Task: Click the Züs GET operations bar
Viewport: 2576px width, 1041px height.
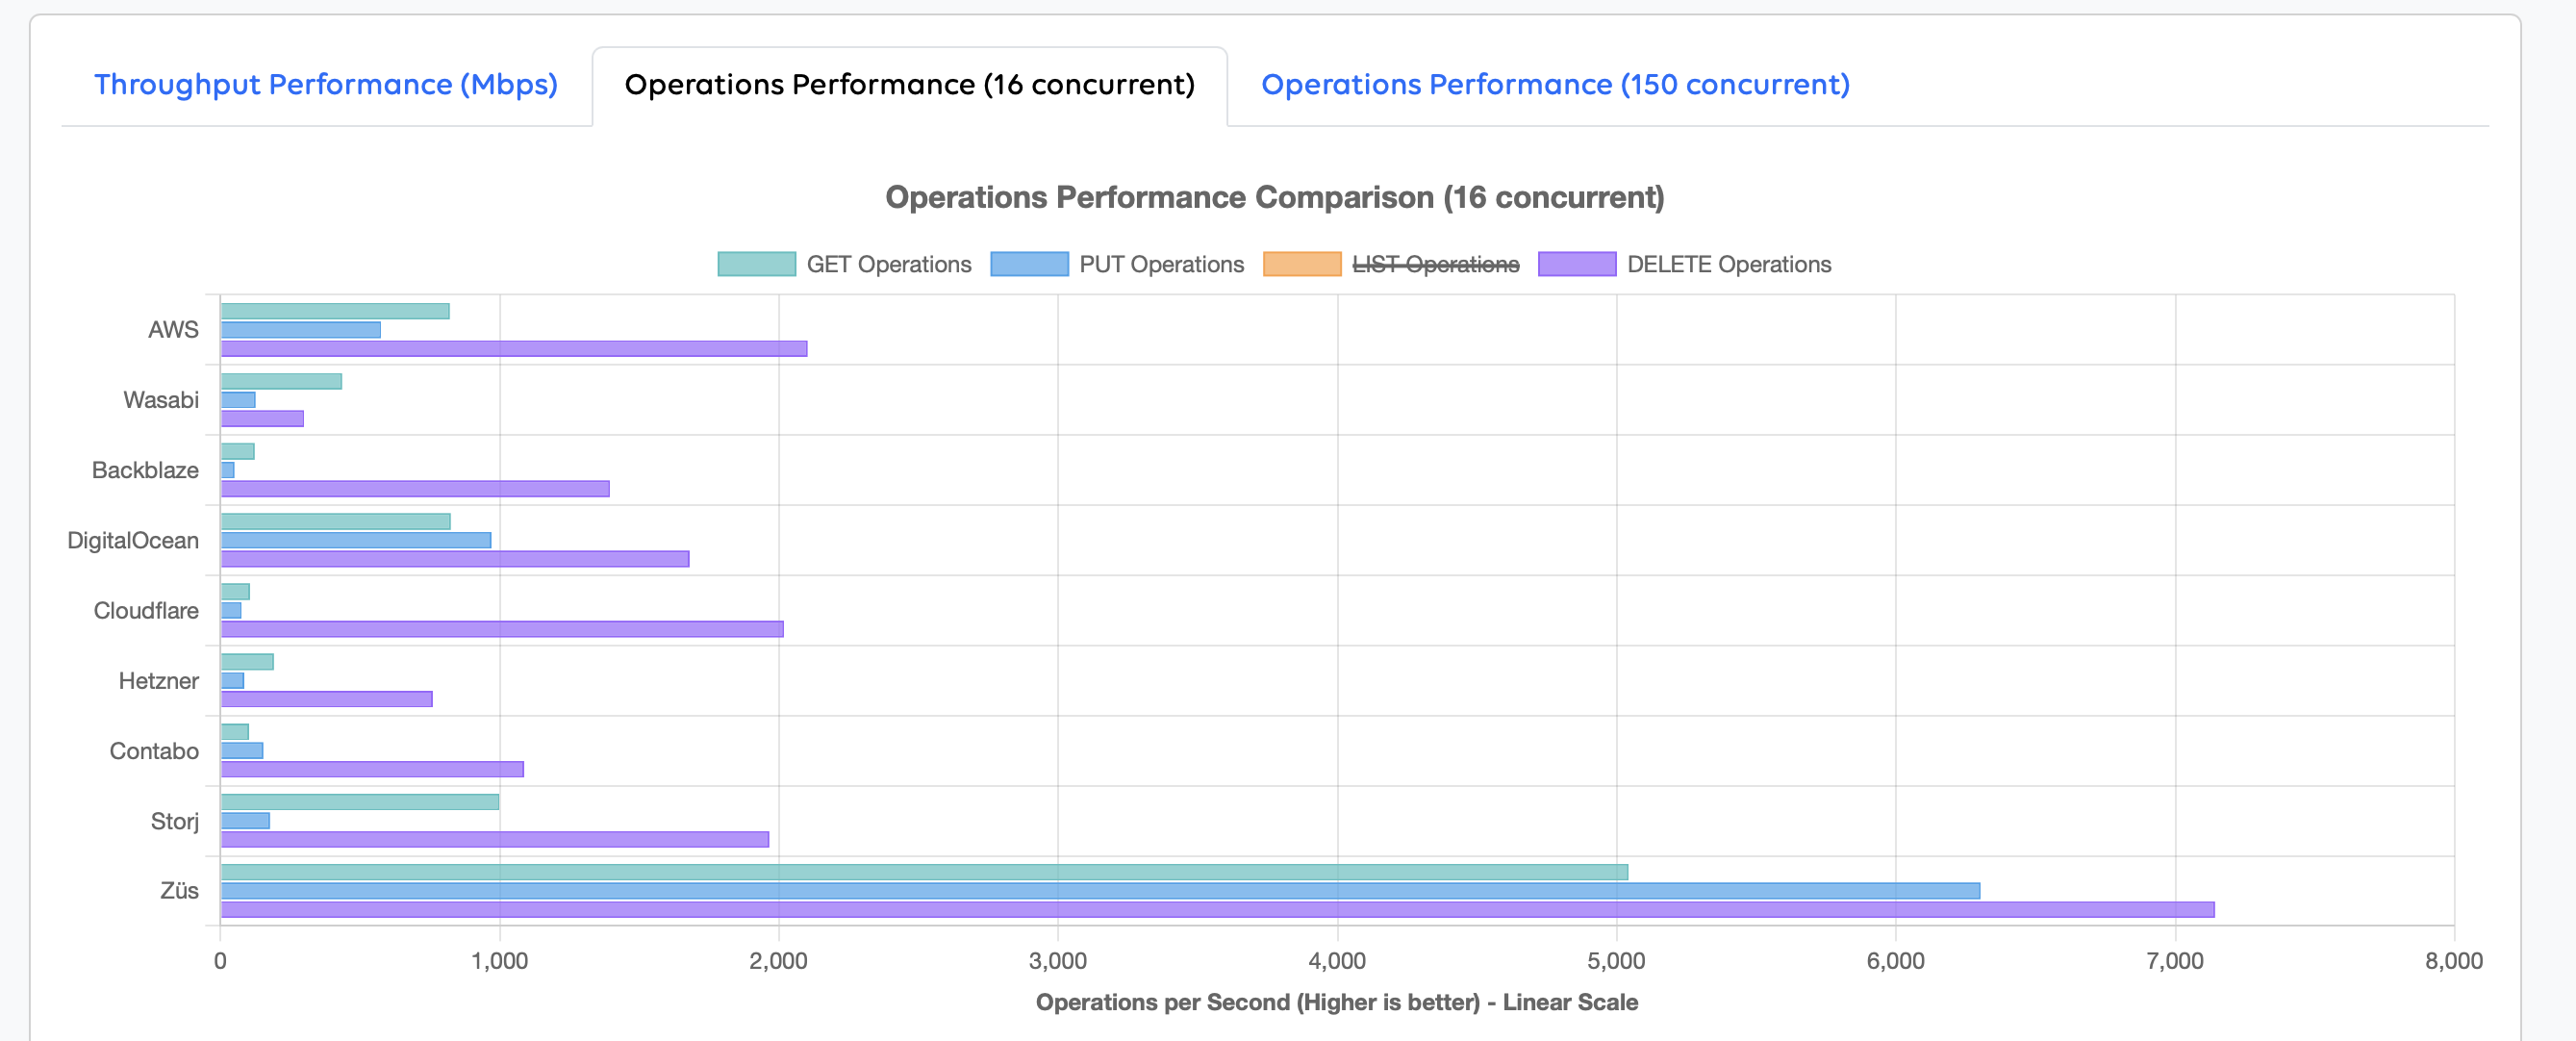Action: pyautogui.click(x=924, y=872)
